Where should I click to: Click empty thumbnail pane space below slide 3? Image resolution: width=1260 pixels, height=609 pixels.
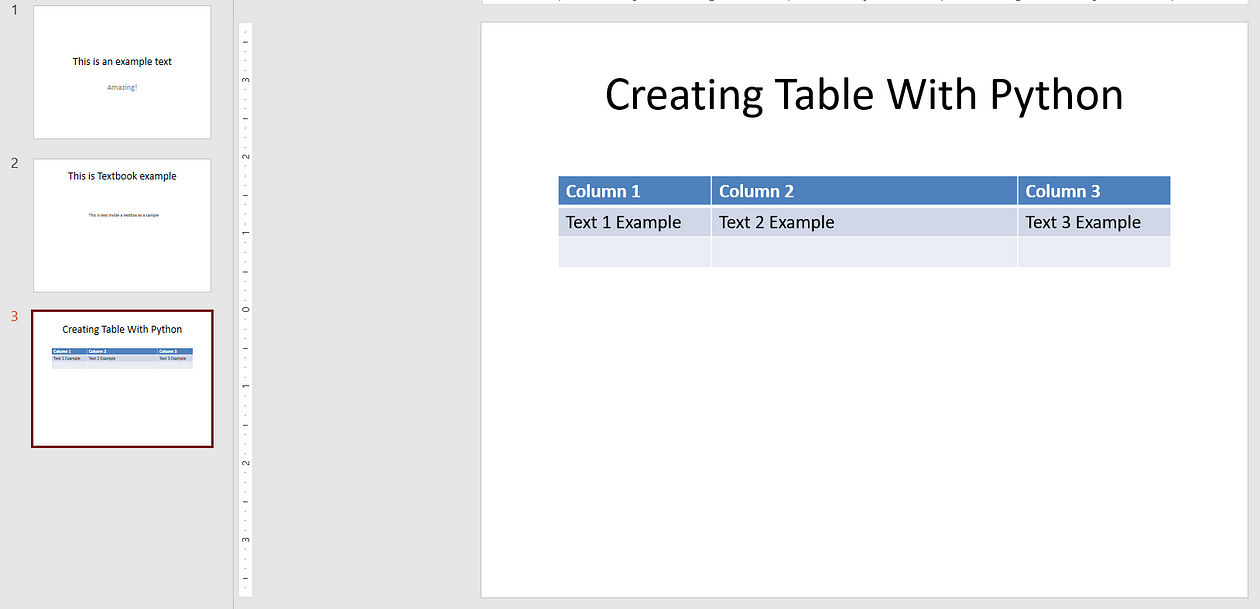point(120,530)
